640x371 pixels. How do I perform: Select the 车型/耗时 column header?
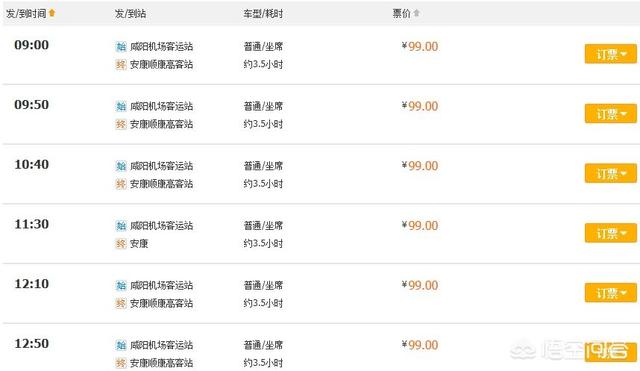(x=263, y=13)
